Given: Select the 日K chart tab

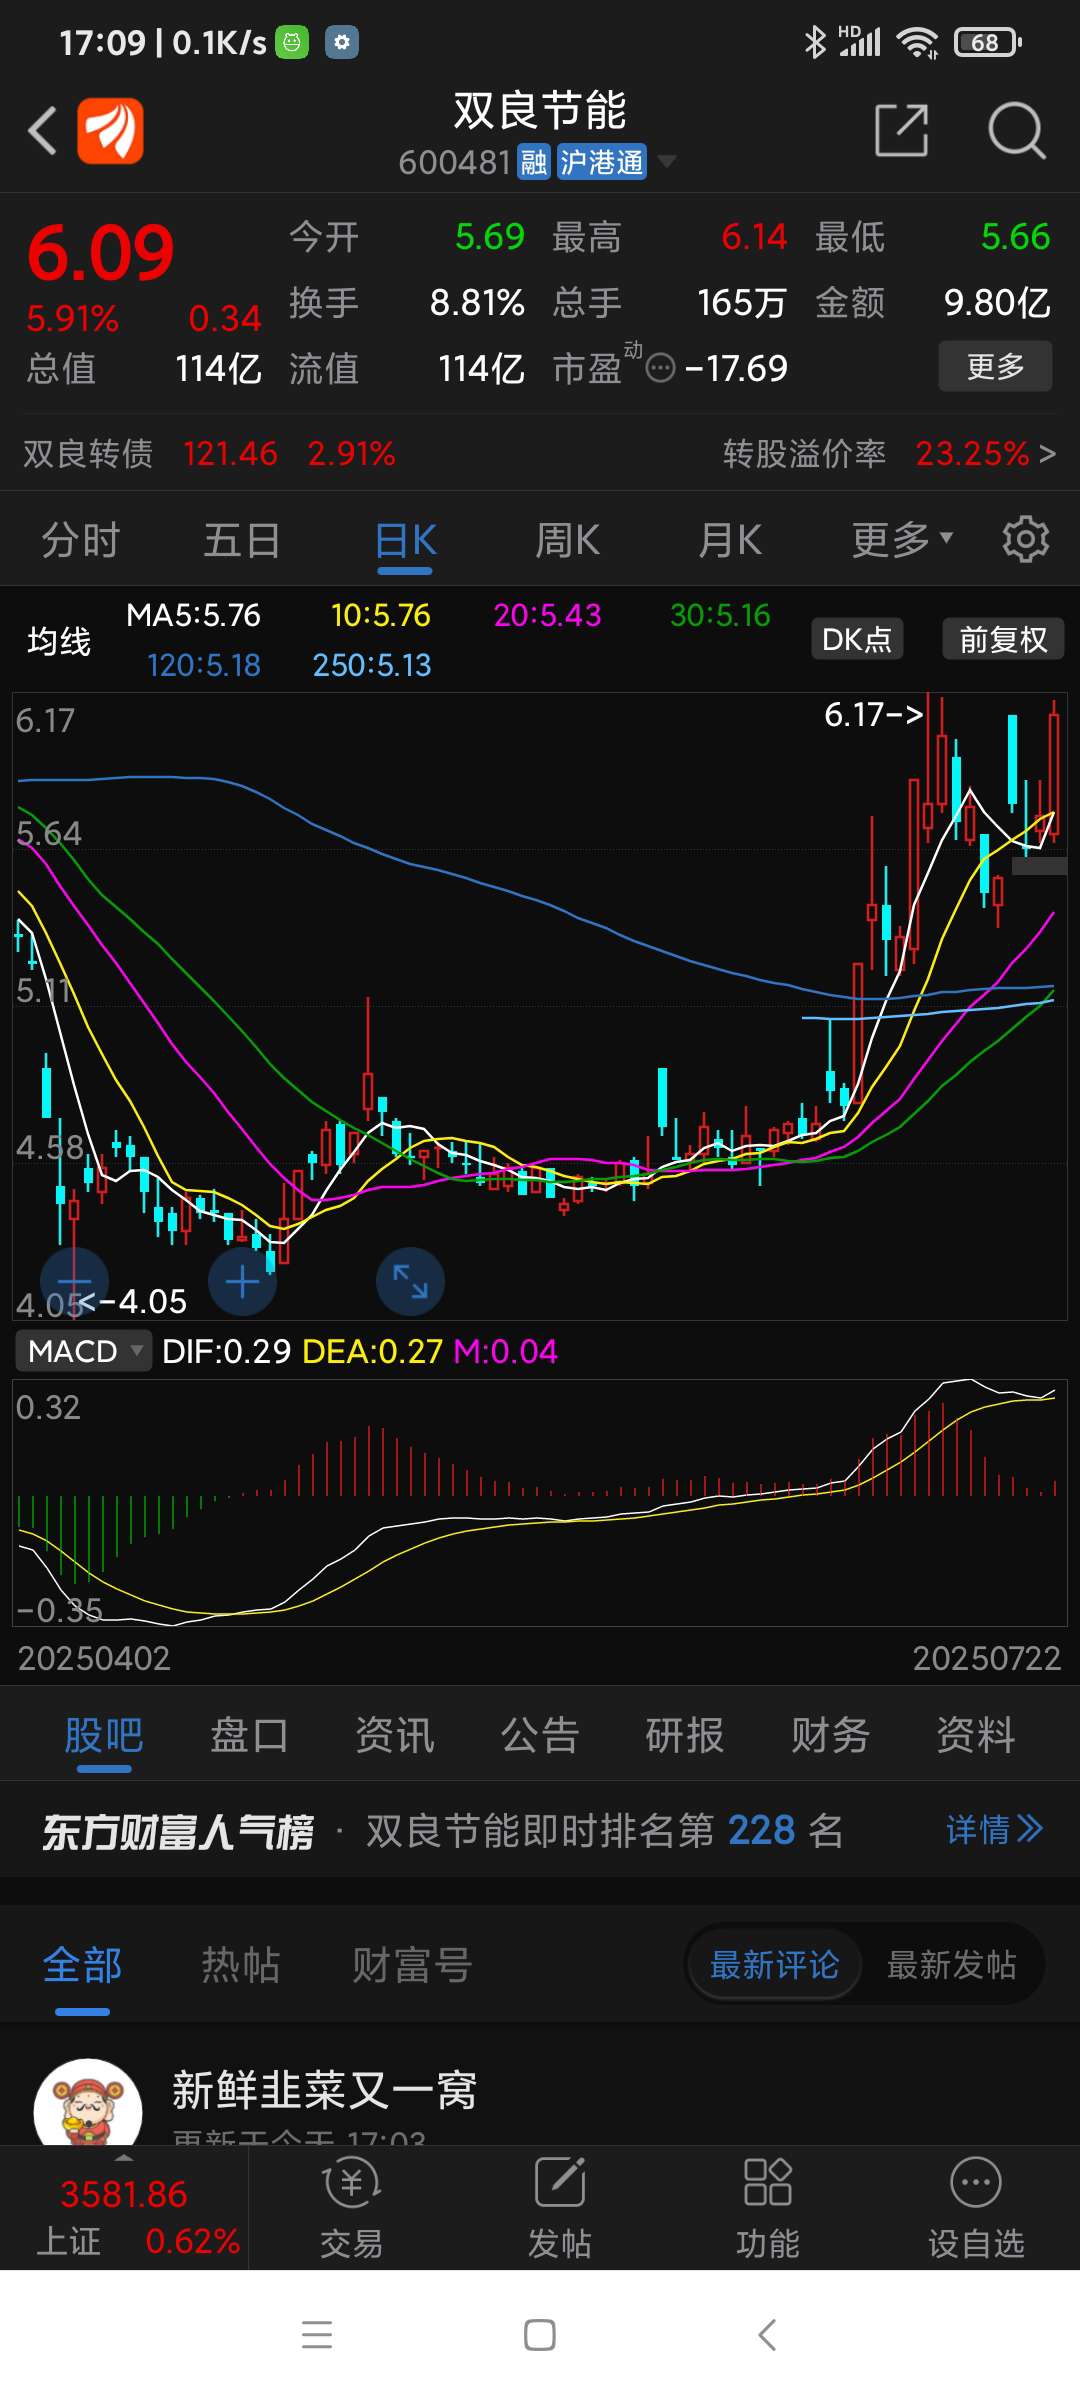Looking at the screenshot, I should [x=405, y=541].
